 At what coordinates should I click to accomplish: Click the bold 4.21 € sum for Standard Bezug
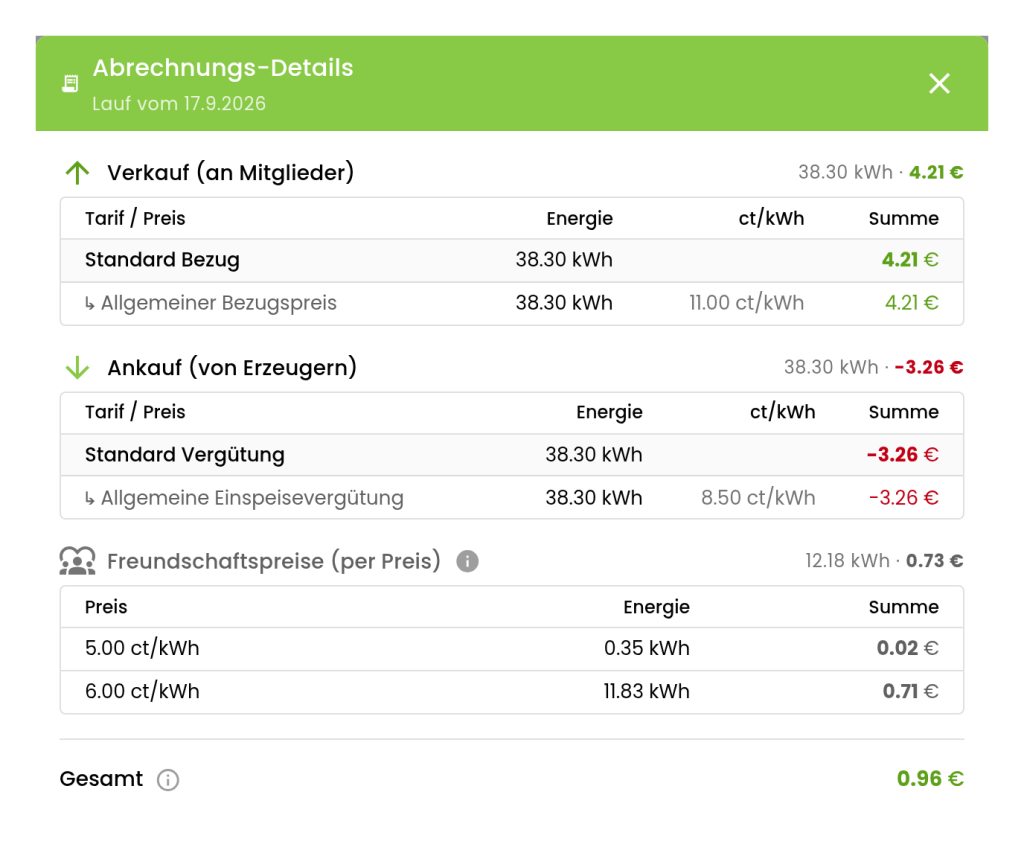coord(910,260)
